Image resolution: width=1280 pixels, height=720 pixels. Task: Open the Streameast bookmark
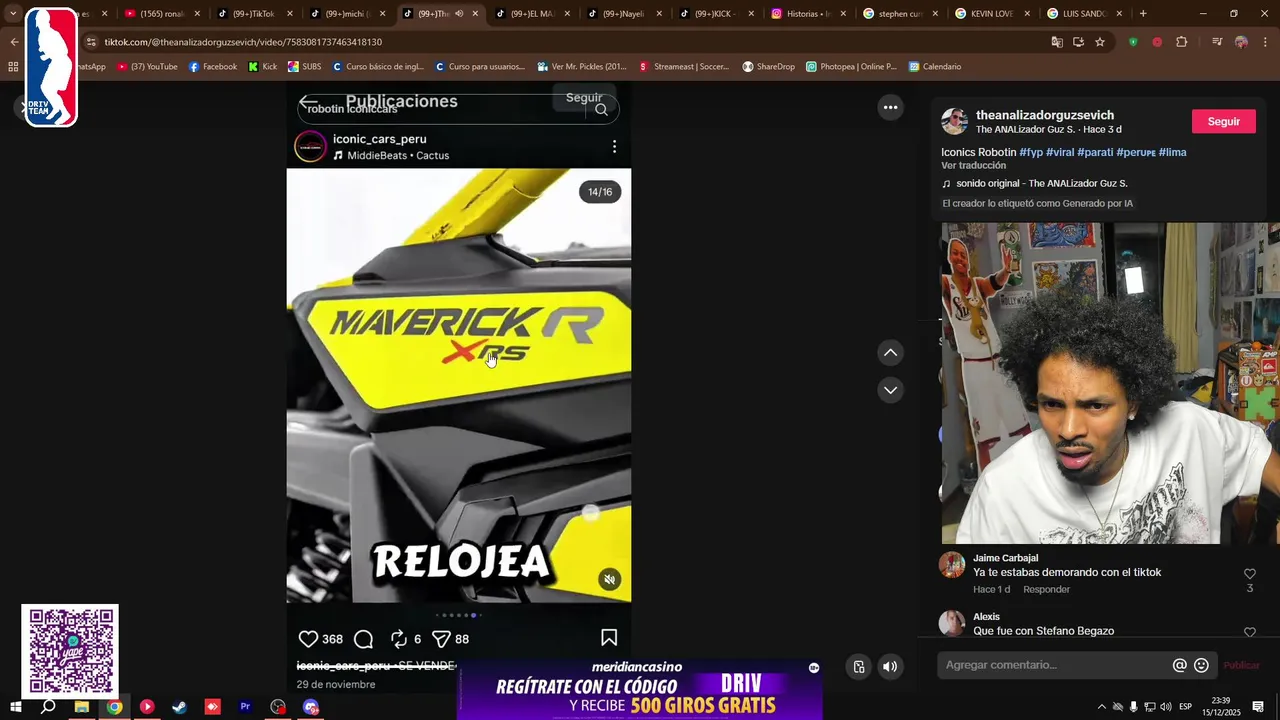[683, 67]
